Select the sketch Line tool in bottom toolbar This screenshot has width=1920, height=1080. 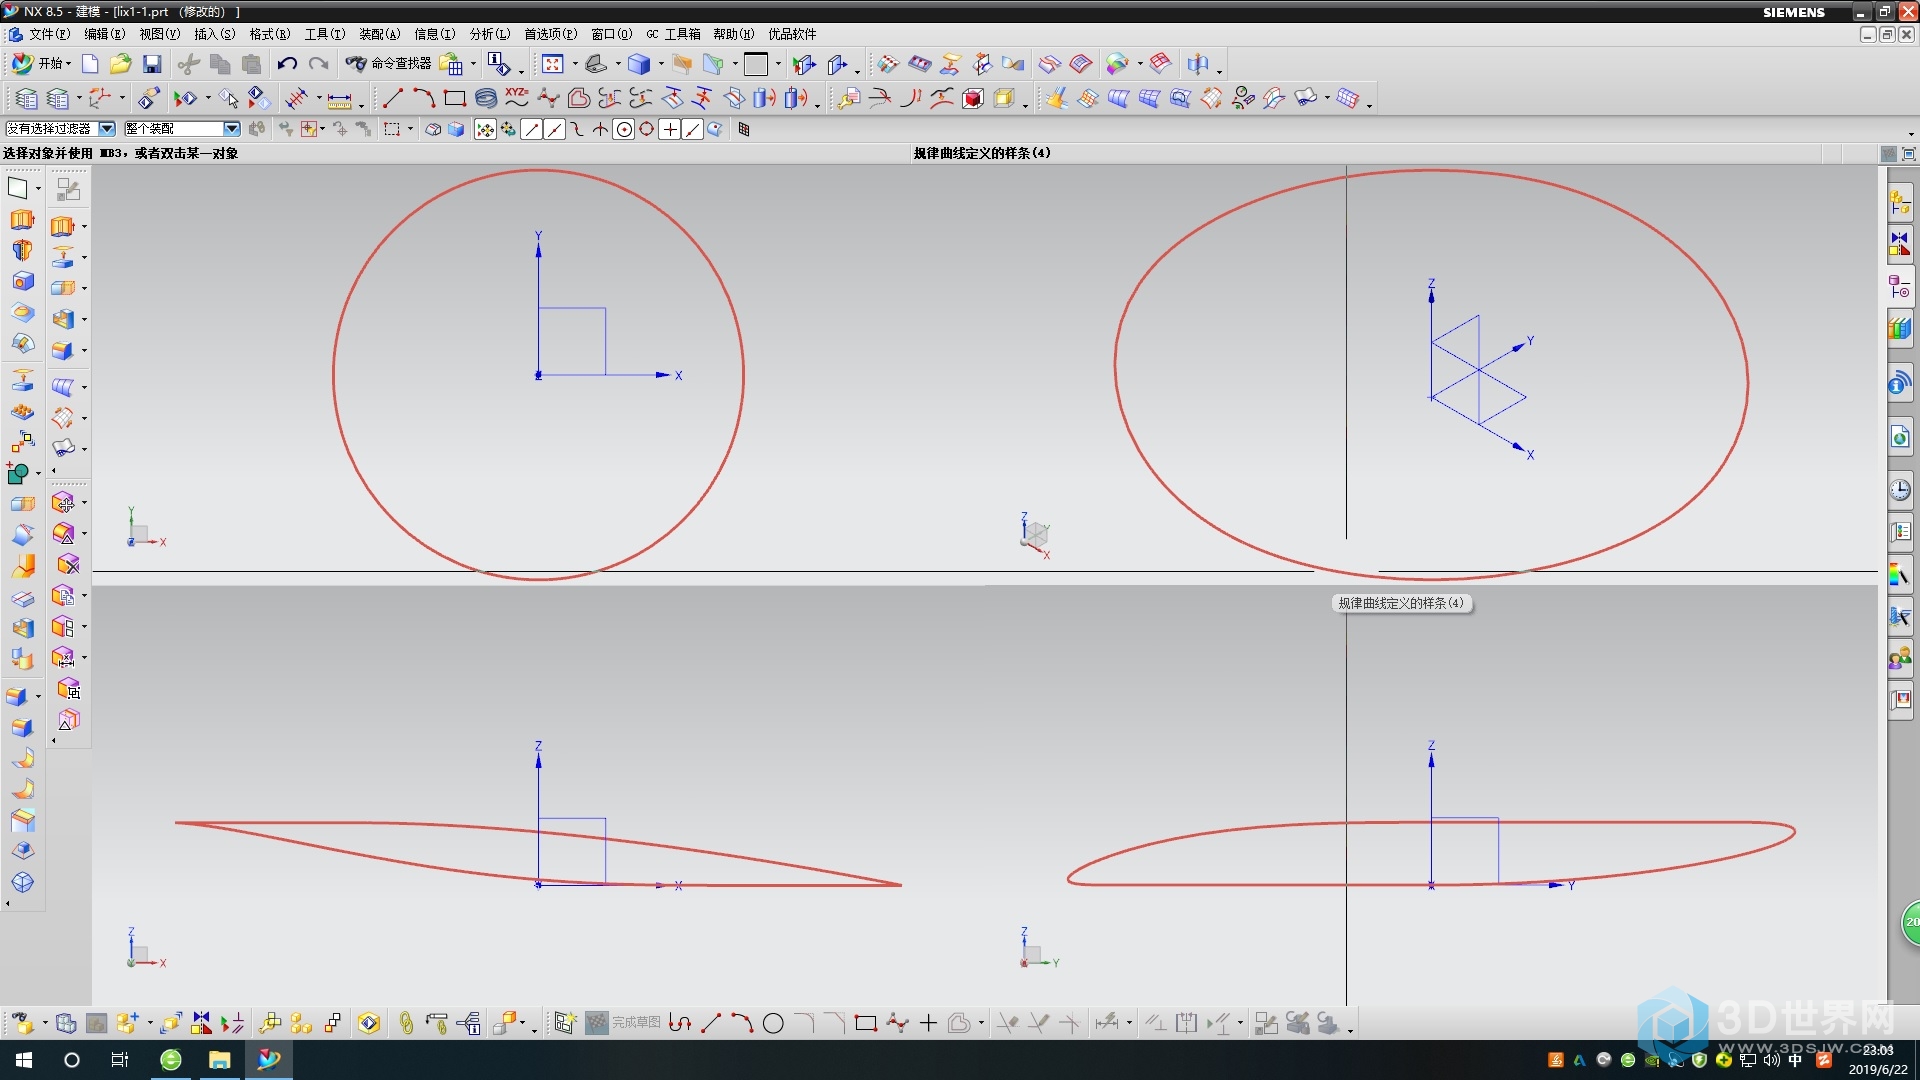pos(711,1023)
